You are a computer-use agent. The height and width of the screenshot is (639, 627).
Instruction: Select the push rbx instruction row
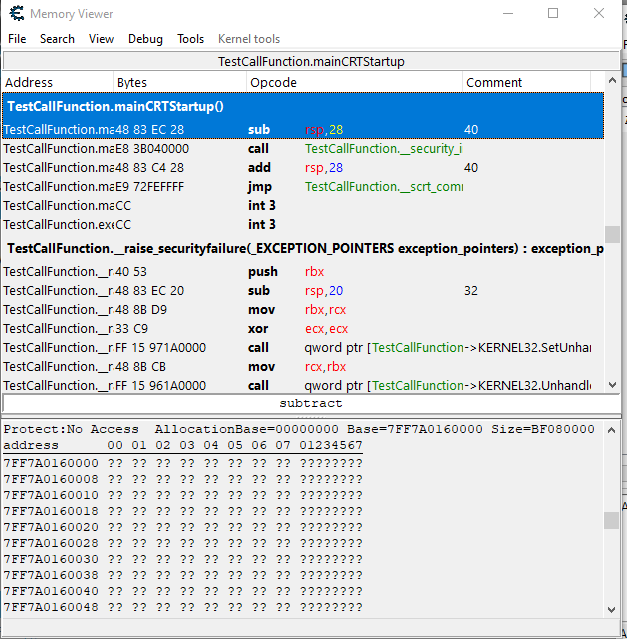(x=303, y=272)
